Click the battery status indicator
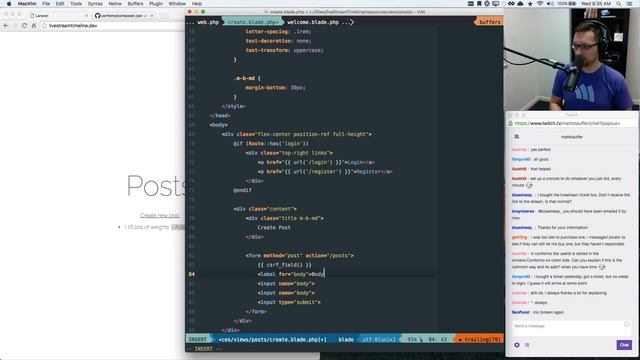The image size is (640, 360). pyautogui.click(x=568, y=4)
